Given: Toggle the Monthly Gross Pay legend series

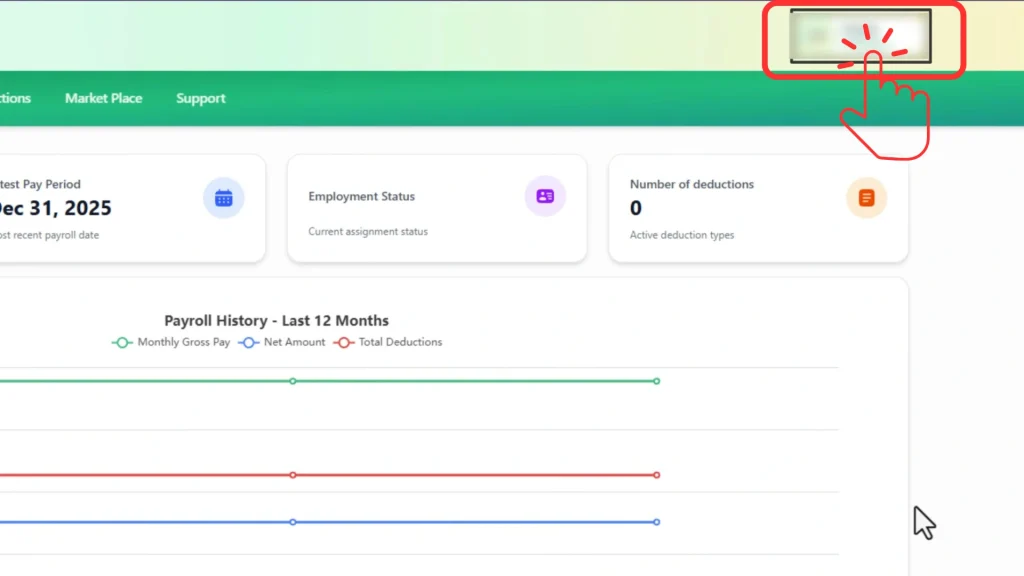Looking at the screenshot, I should pyautogui.click(x=171, y=342).
